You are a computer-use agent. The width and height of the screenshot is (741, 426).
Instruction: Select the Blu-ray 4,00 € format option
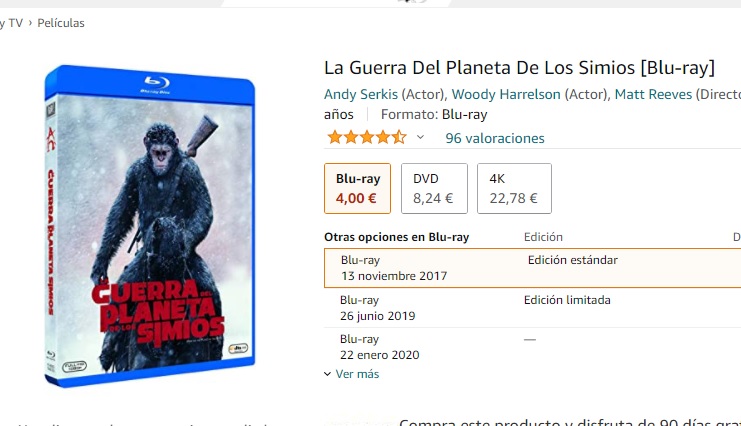[x=357, y=188]
